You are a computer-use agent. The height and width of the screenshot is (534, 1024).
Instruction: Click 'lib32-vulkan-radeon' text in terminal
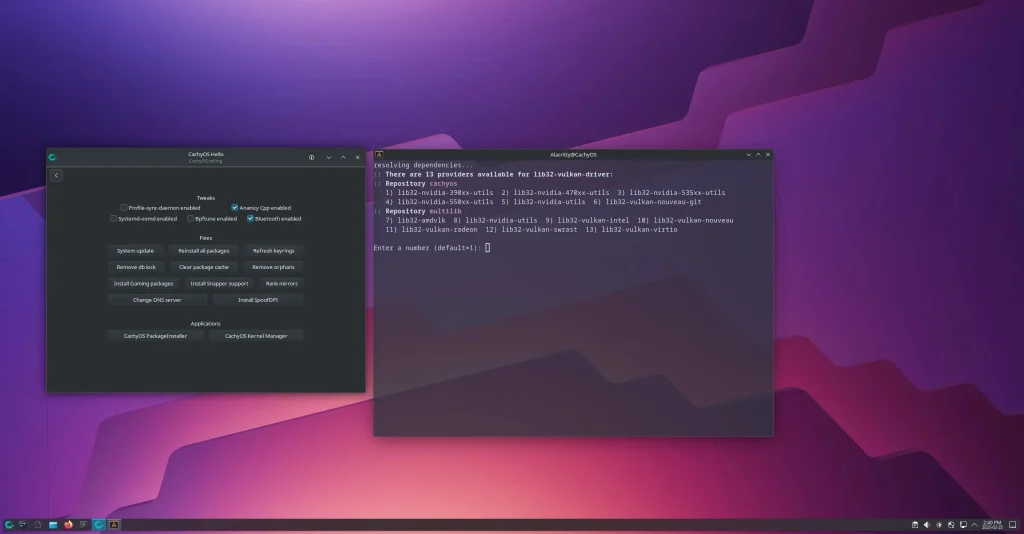(x=440, y=230)
